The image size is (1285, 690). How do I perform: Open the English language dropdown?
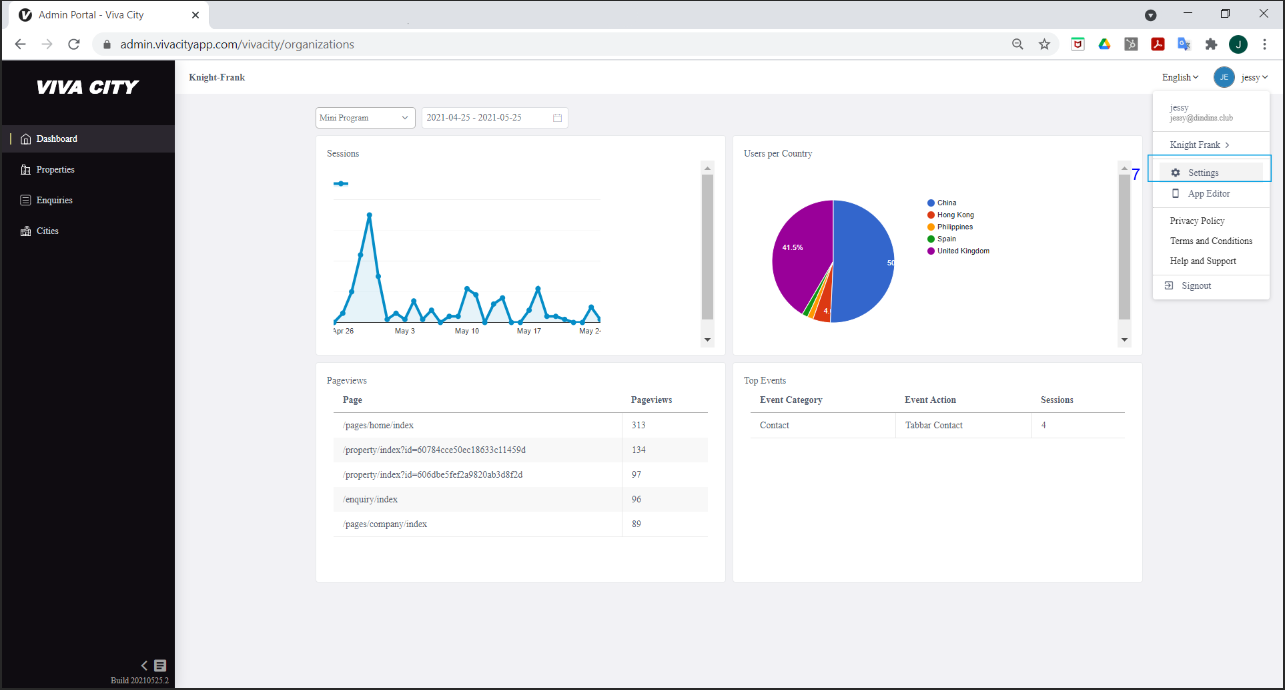point(1180,77)
